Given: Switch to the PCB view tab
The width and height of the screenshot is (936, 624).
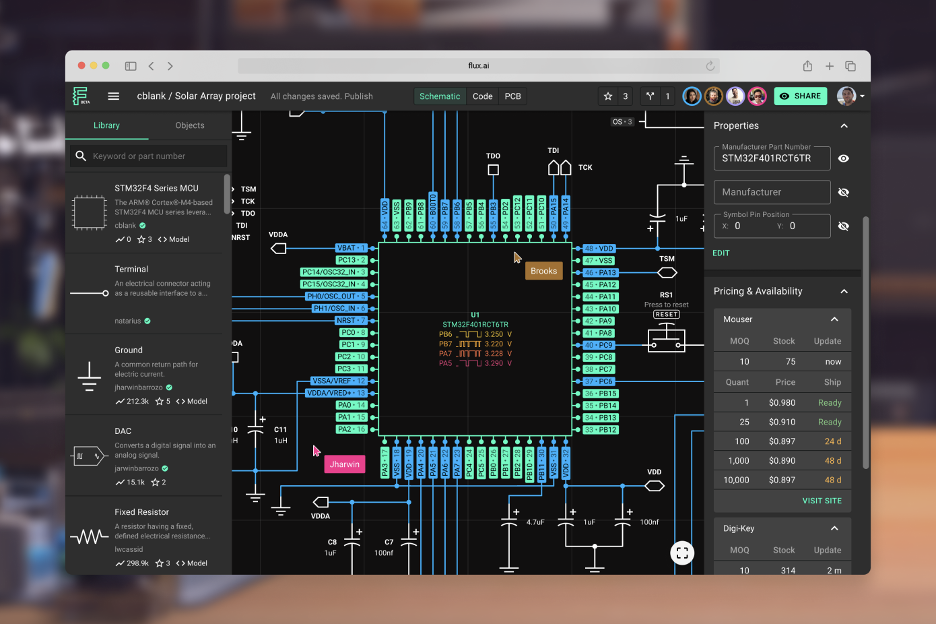Looking at the screenshot, I should [x=512, y=96].
